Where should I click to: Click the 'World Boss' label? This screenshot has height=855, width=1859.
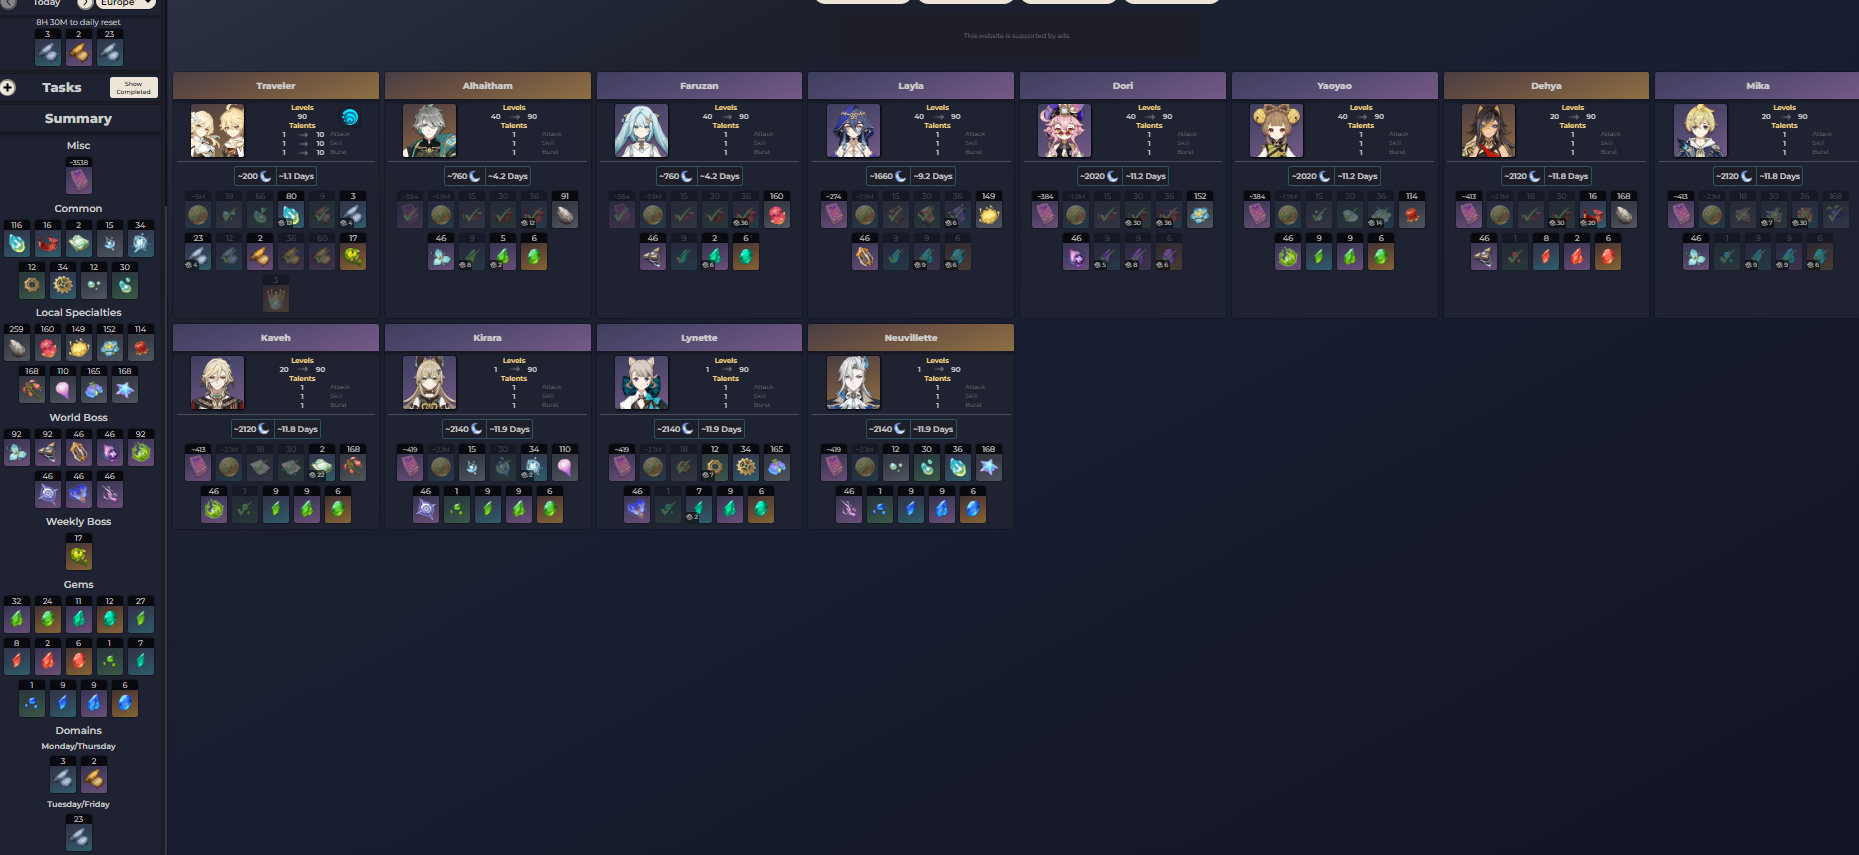click(79, 418)
